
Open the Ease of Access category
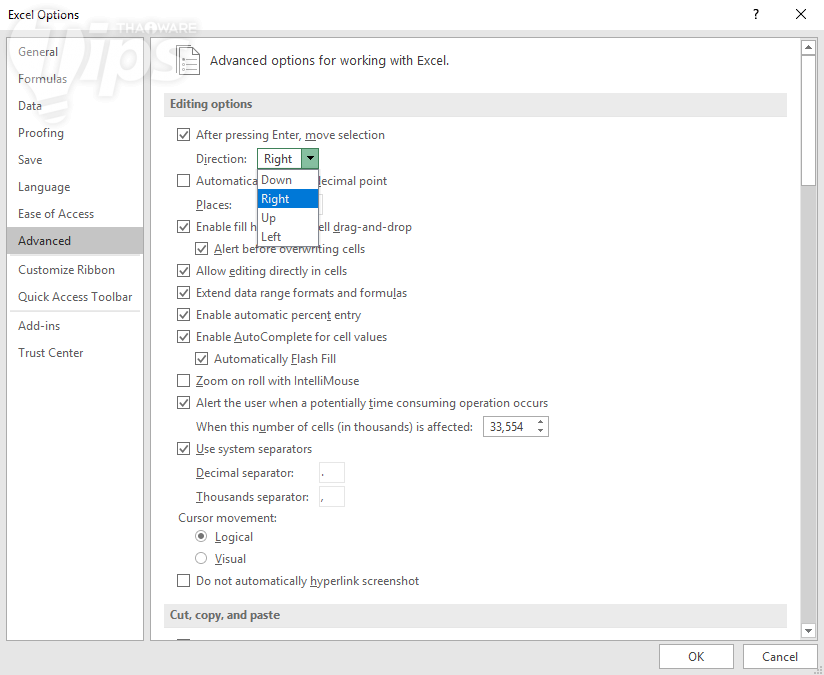[x=75, y=214]
